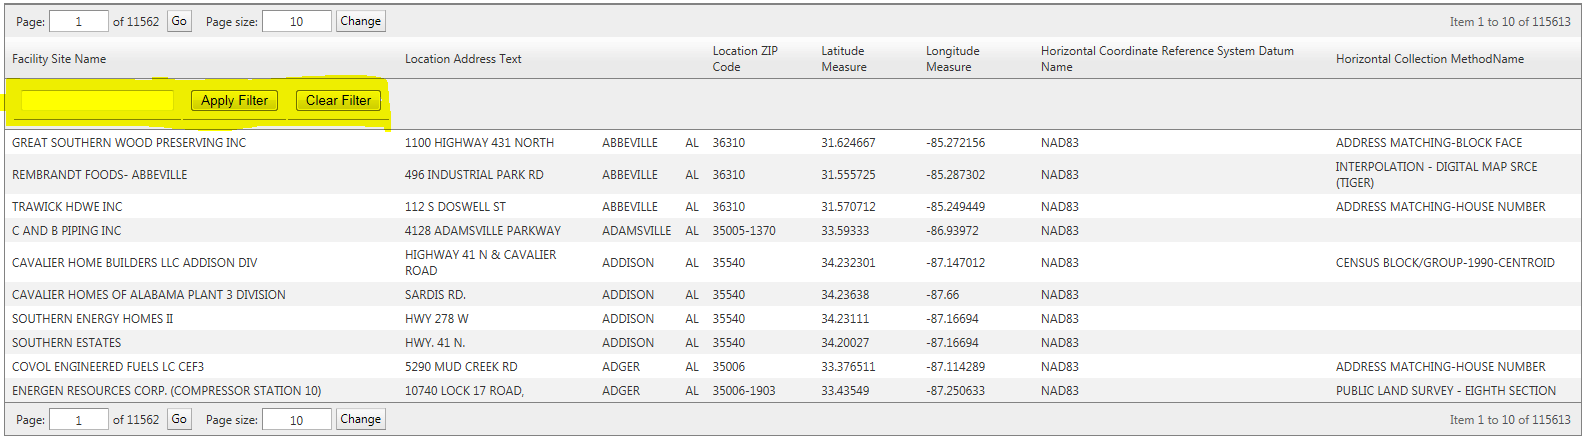
Task: Sort by Latitude Measure column header
Action: click(843, 59)
